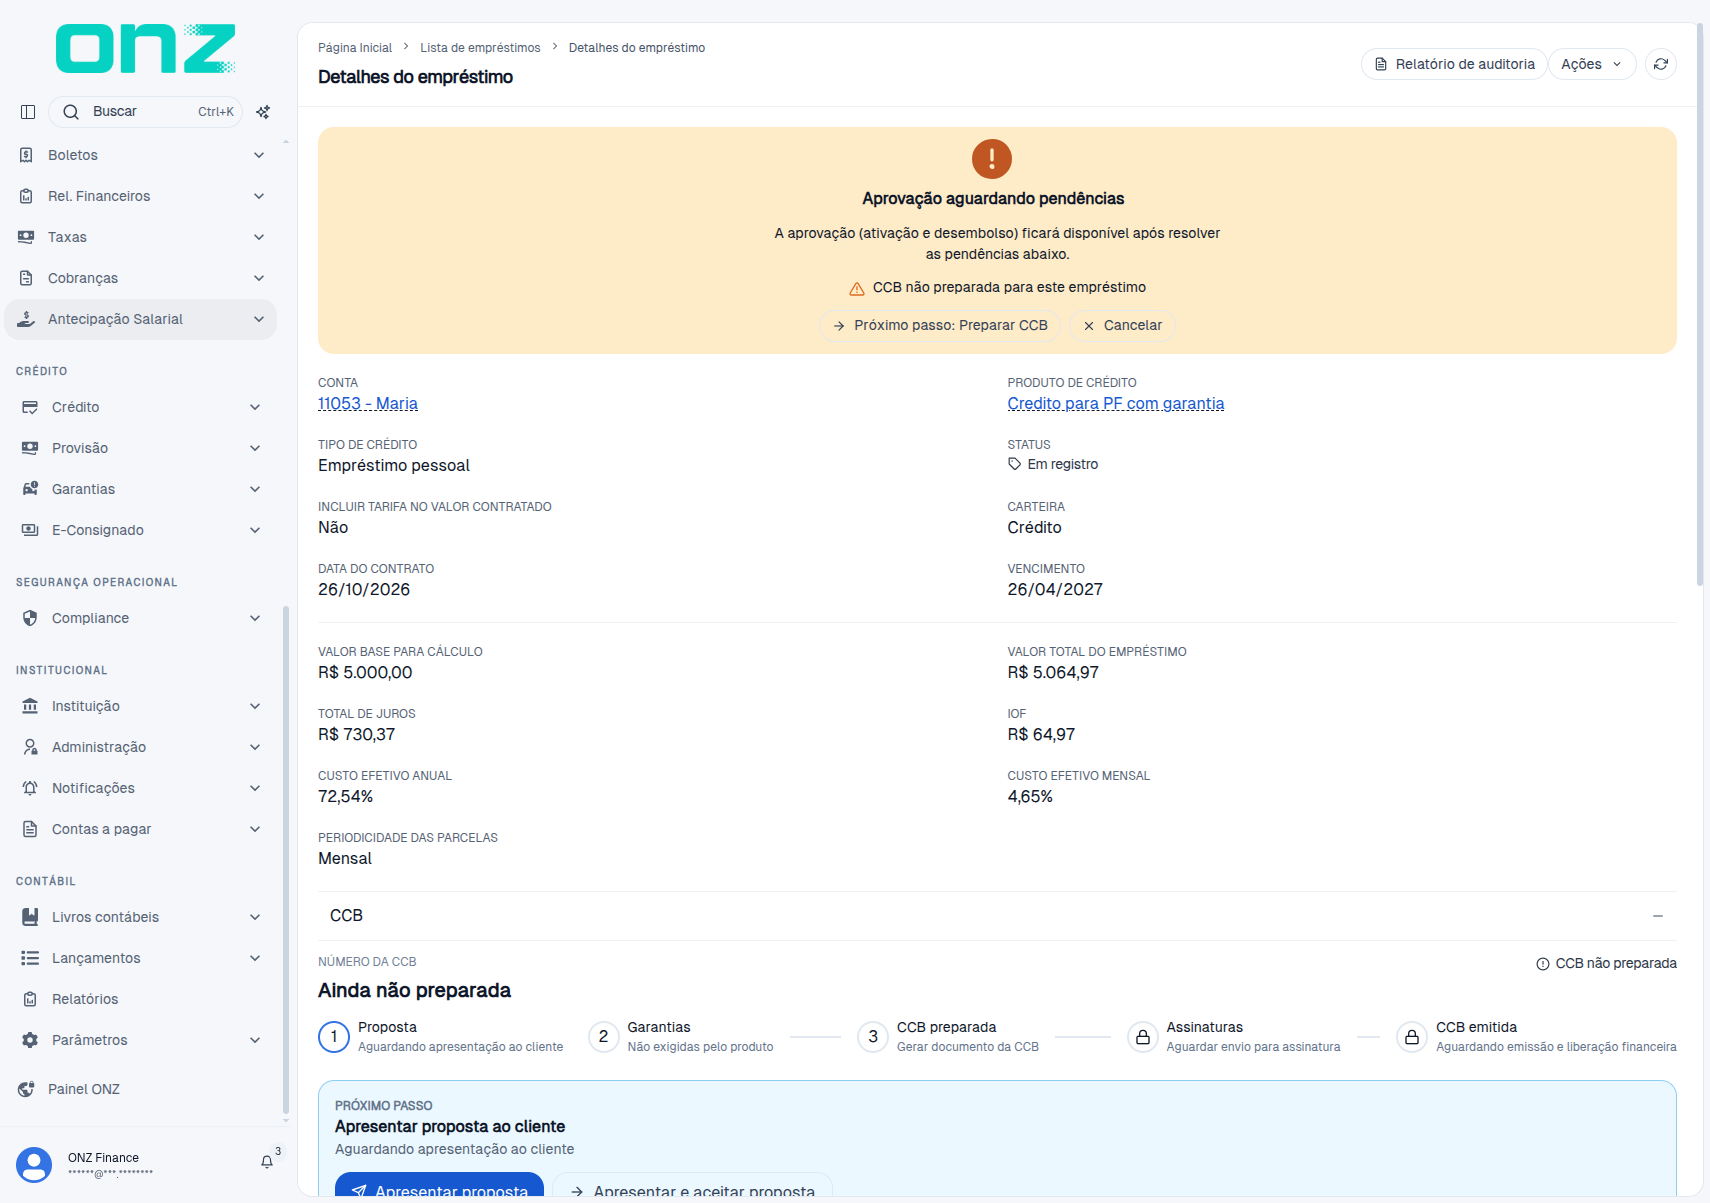Open the AI sparkle assistant icon
Screen dimensions: 1710x1203
click(x=263, y=112)
